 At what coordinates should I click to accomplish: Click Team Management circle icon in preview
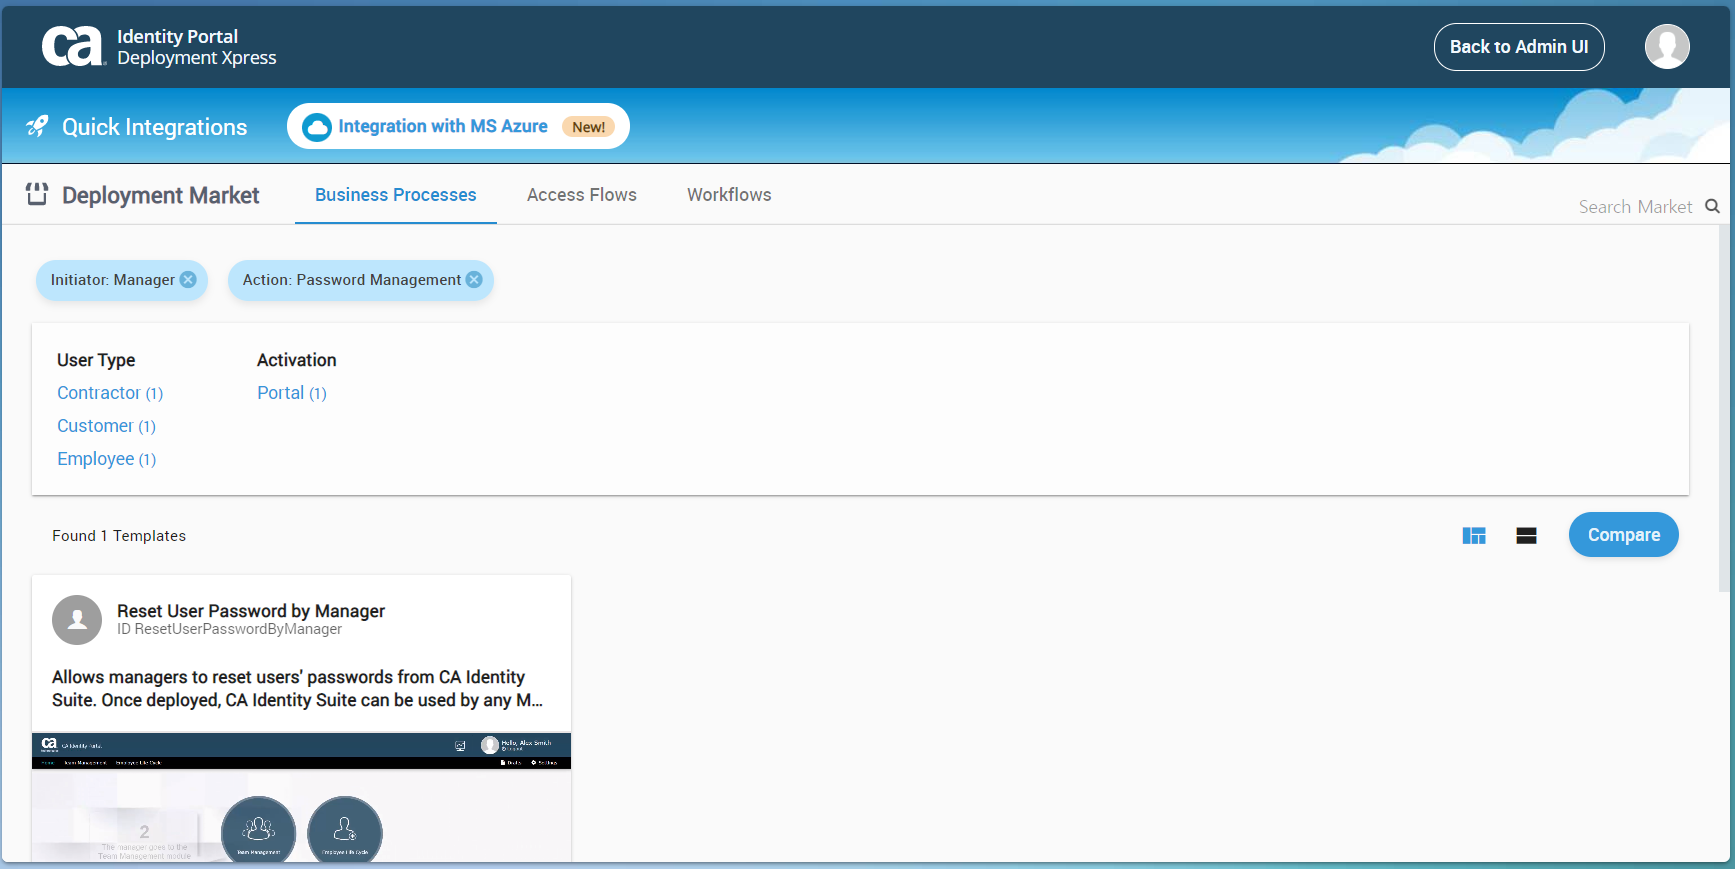click(259, 830)
